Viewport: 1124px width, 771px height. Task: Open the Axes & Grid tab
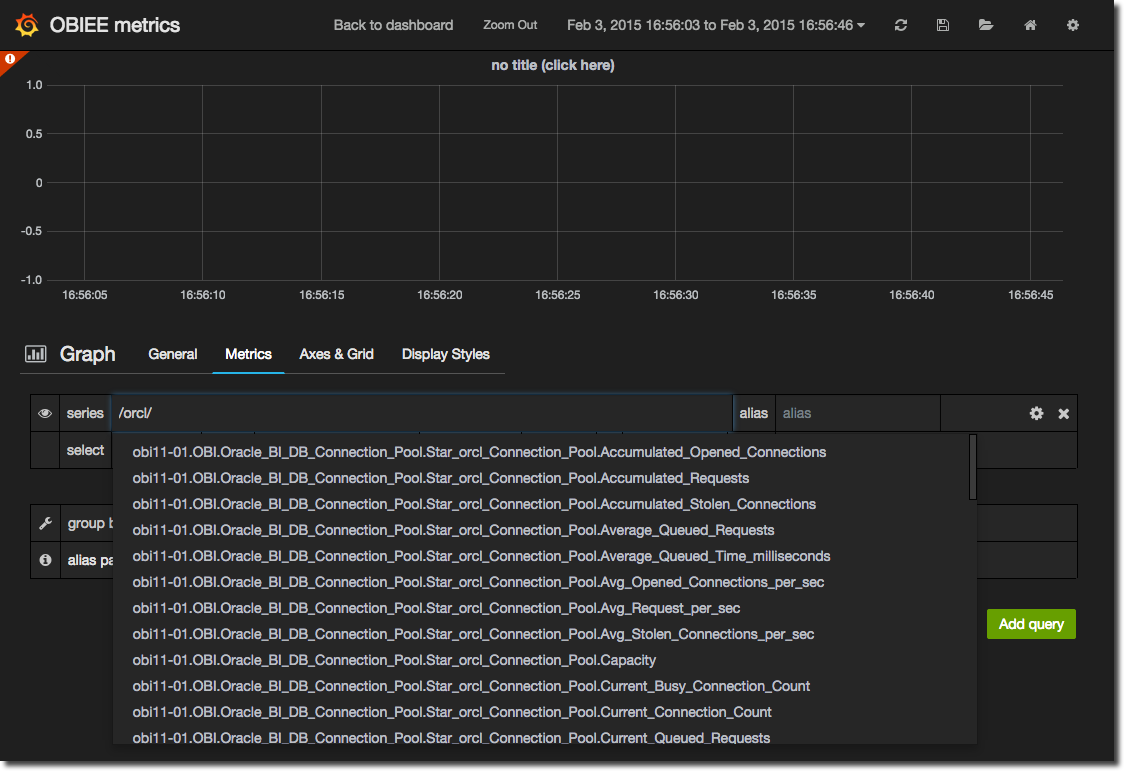(336, 354)
